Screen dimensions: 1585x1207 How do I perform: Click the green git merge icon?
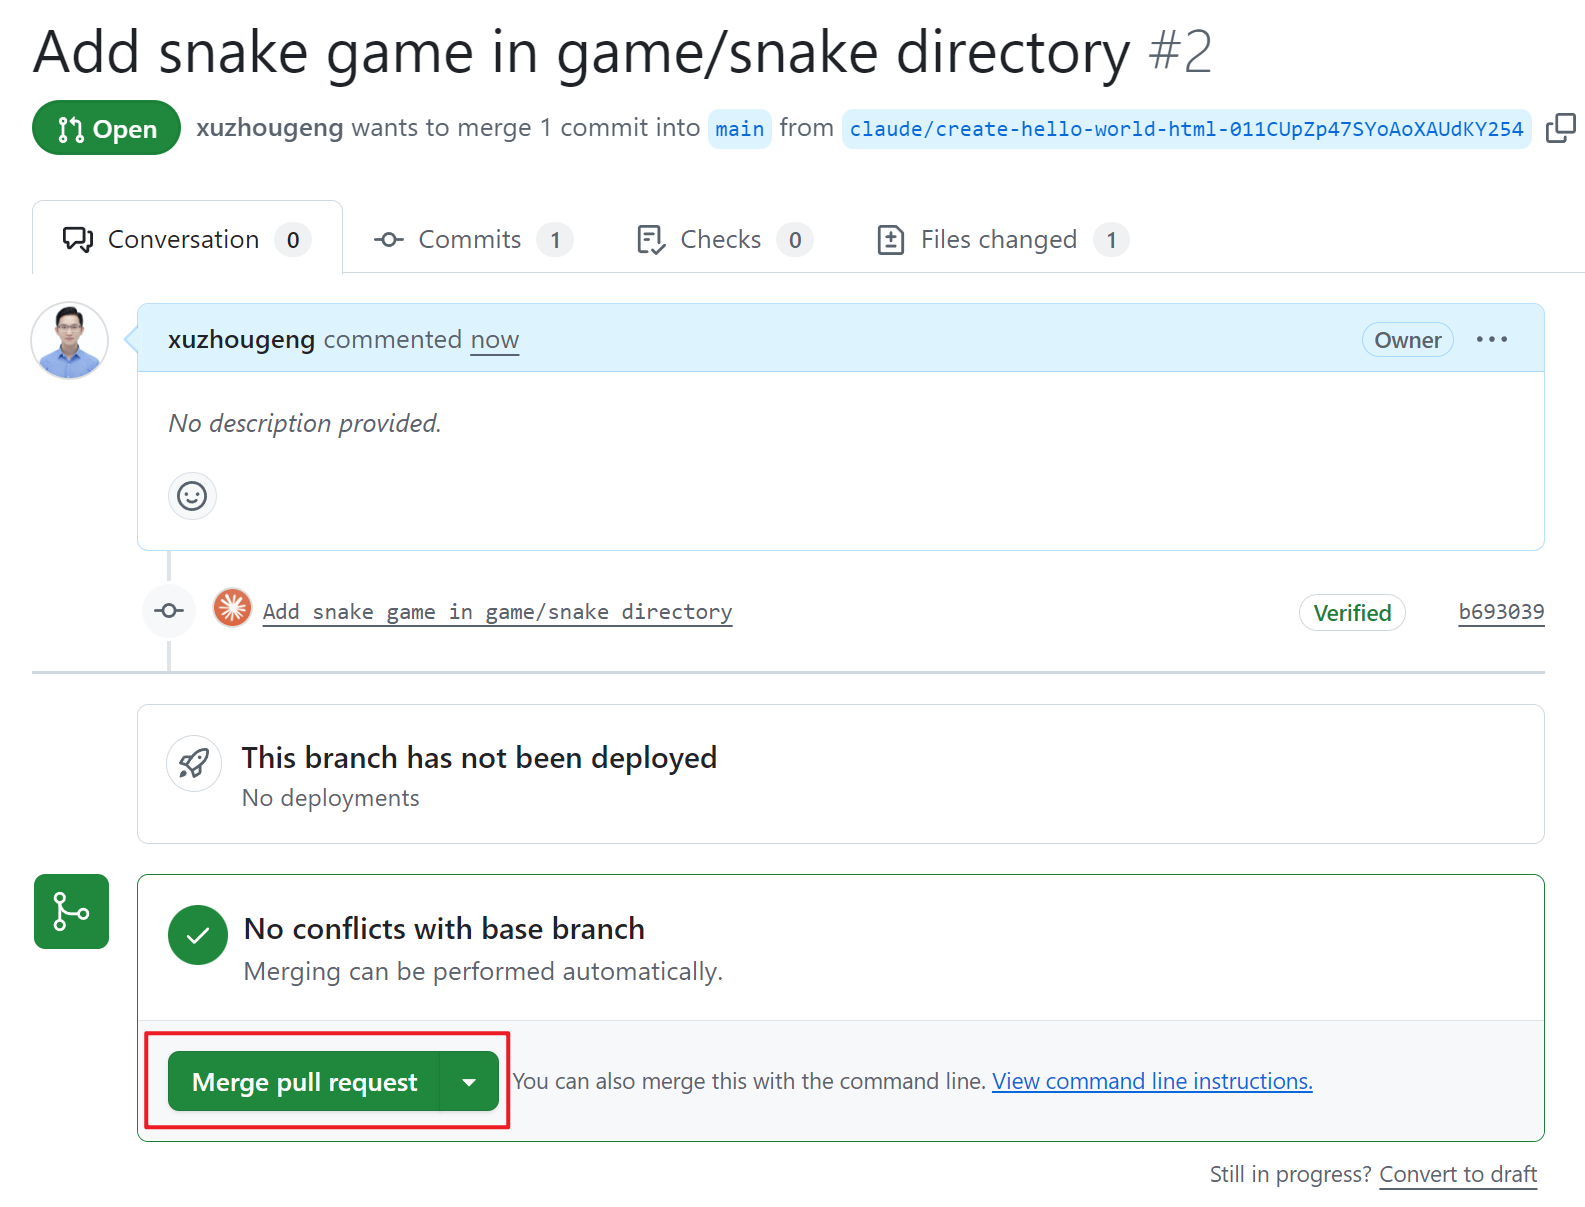[71, 911]
